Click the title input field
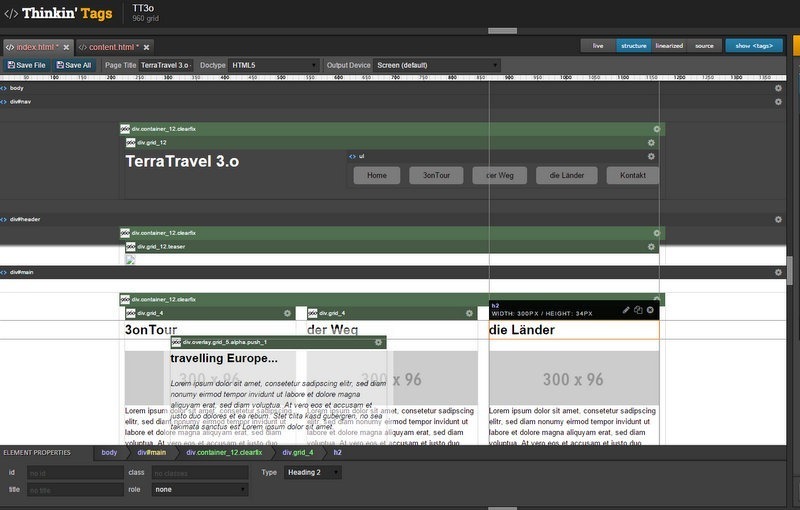 [75, 490]
